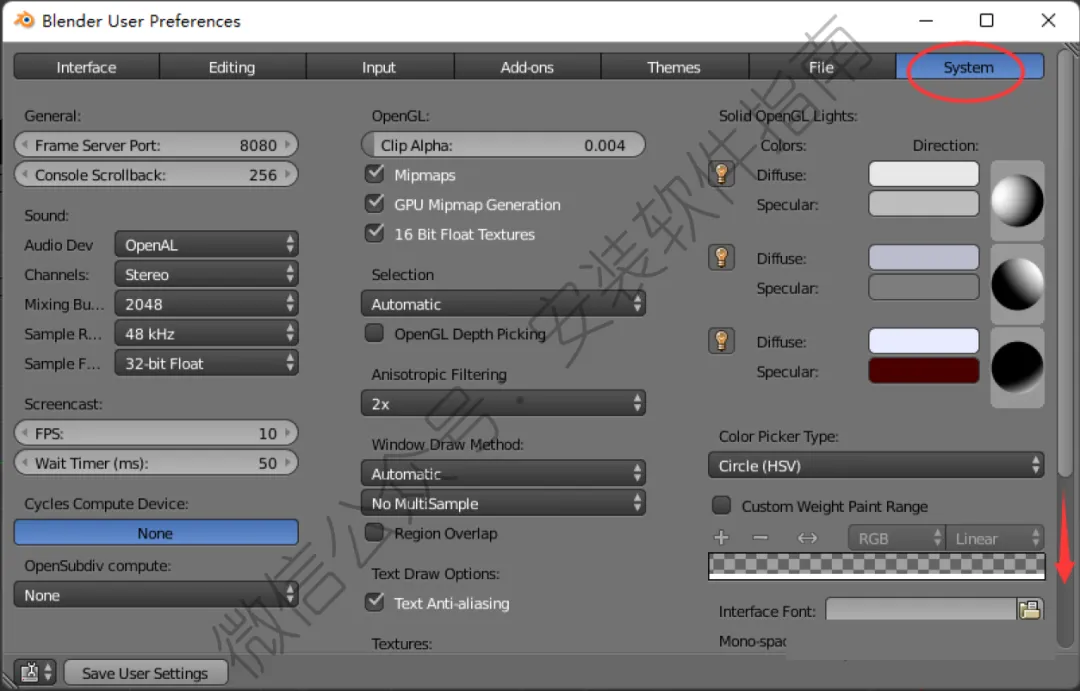This screenshot has height=691, width=1080.
Task: Pick the second light Specular color swatch
Action: [923, 287]
